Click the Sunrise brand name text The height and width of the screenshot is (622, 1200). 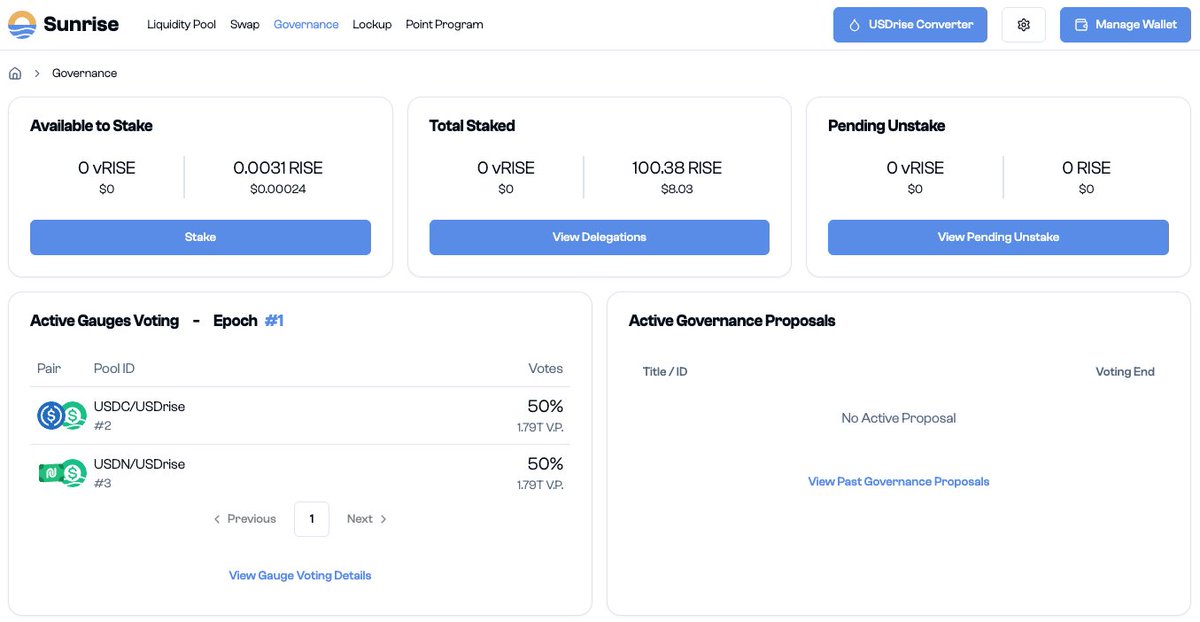[81, 24]
